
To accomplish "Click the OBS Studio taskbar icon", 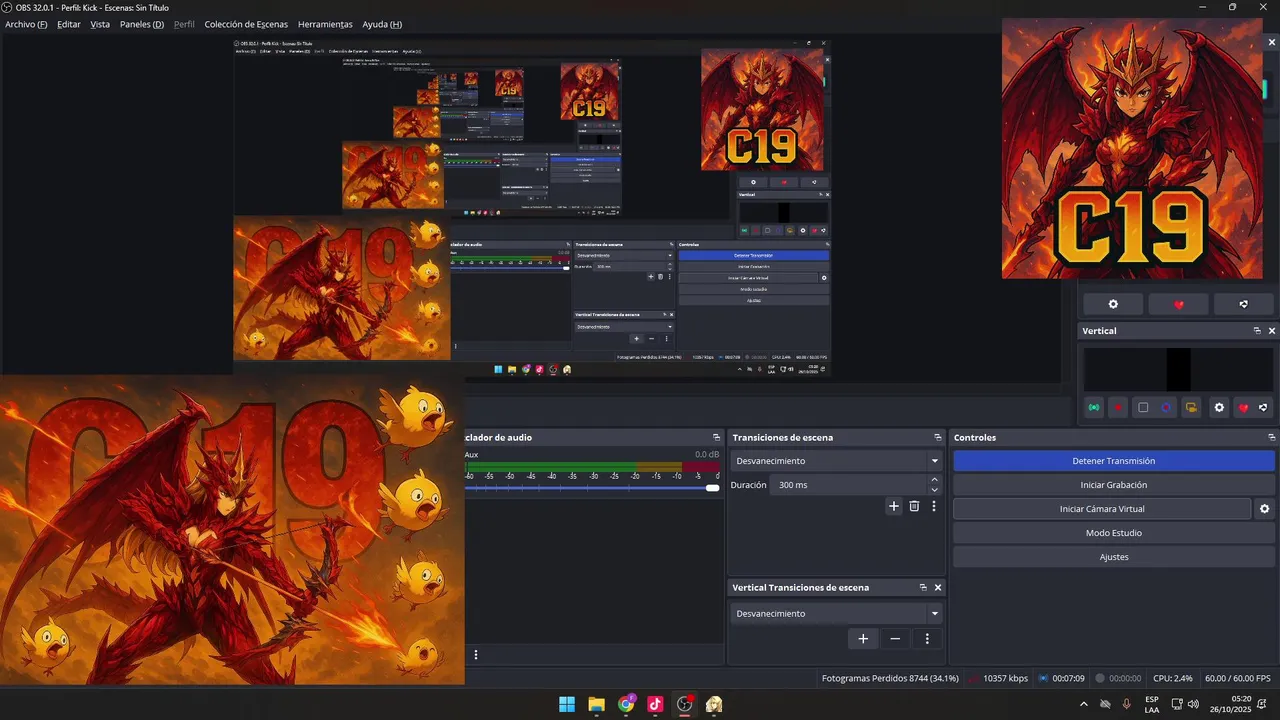I will click(685, 704).
